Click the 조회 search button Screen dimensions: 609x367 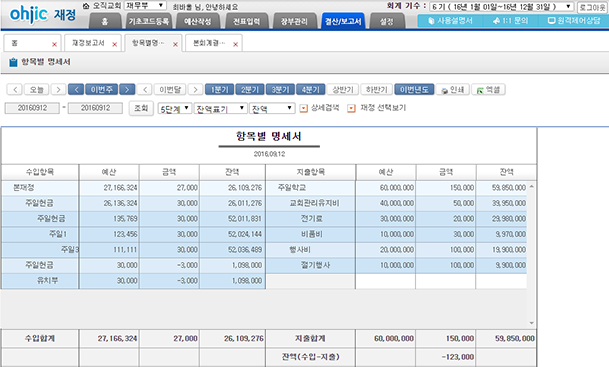coord(141,108)
